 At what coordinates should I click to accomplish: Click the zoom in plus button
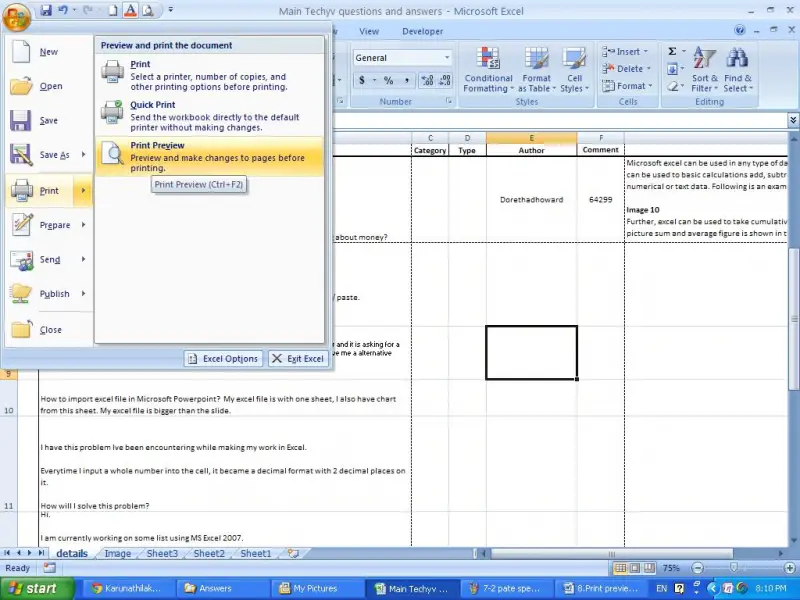click(790, 568)
